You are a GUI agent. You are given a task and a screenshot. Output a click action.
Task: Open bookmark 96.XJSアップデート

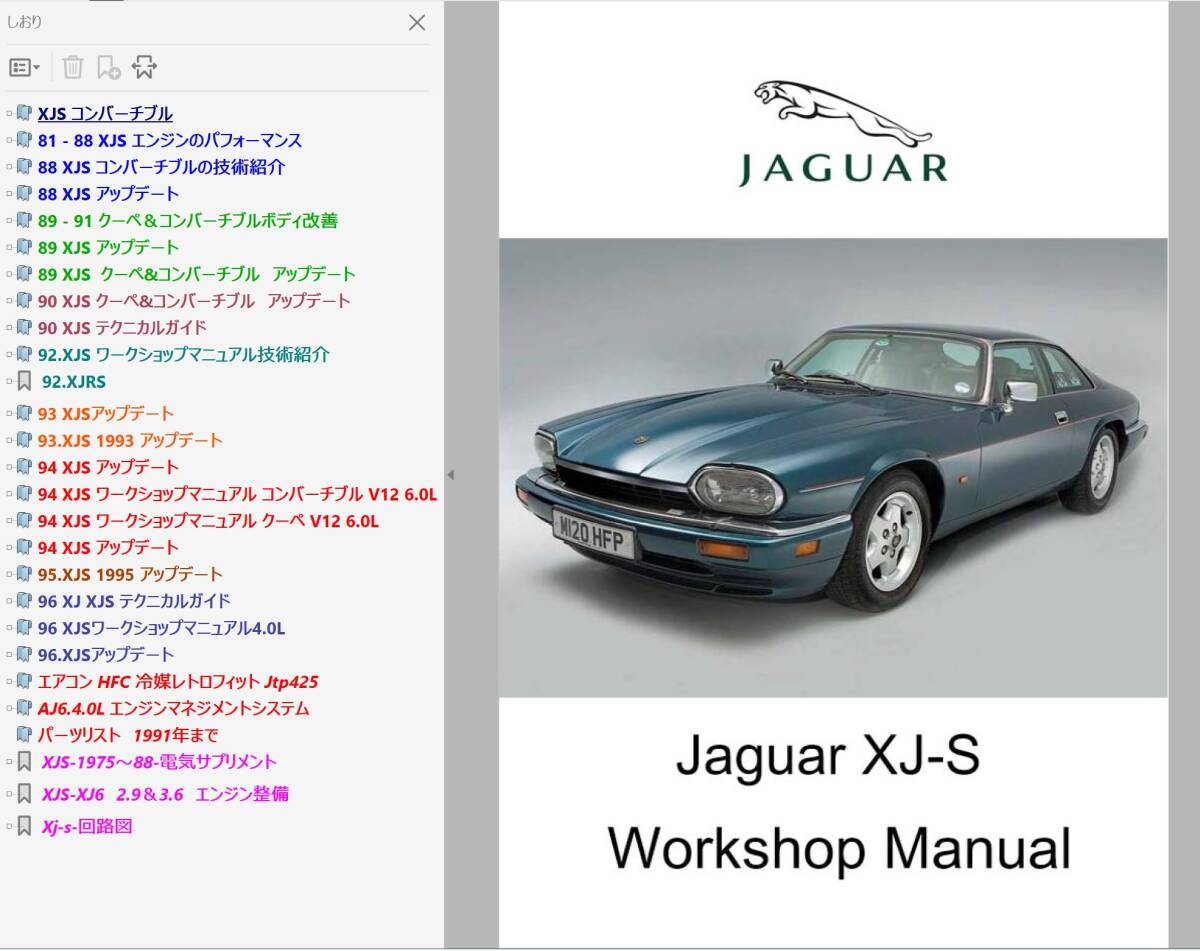pyautogui.click(x=106, y=655)
